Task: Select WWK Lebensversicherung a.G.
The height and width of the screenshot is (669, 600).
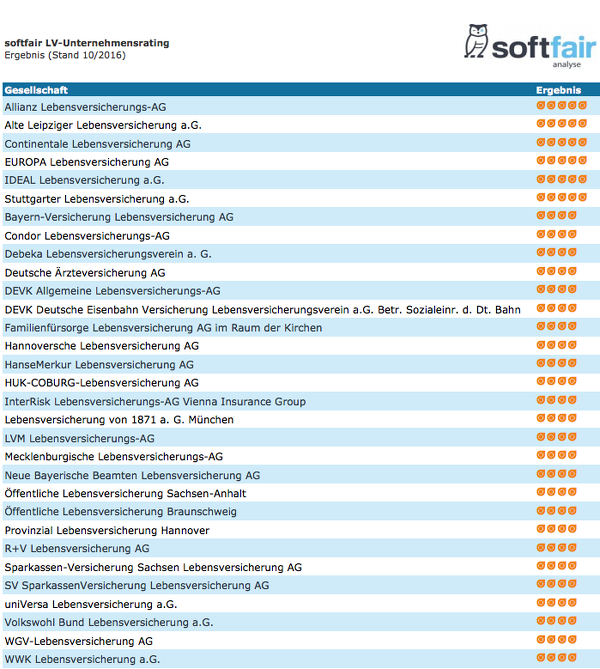Action: pyautogui.click(x=82, y=660)
